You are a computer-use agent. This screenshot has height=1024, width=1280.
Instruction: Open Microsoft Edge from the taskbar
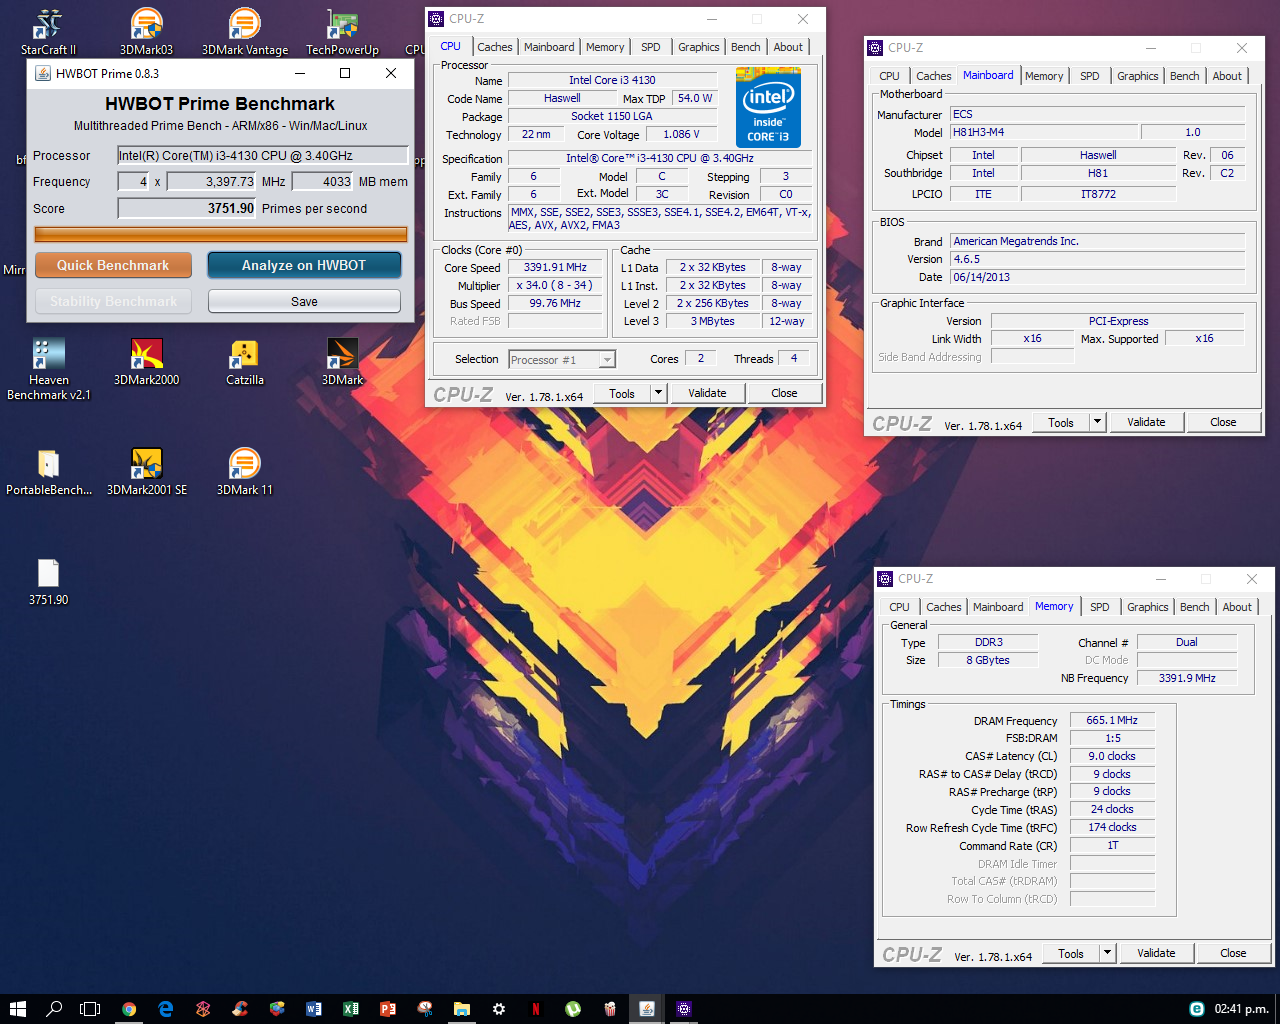click(166, 1009)
